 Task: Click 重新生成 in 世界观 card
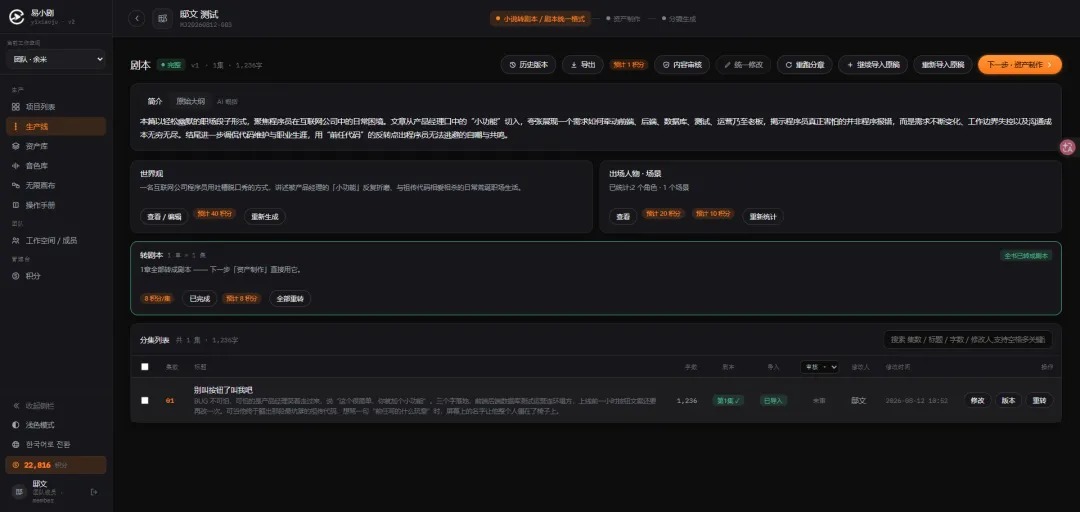pos(264,216)
